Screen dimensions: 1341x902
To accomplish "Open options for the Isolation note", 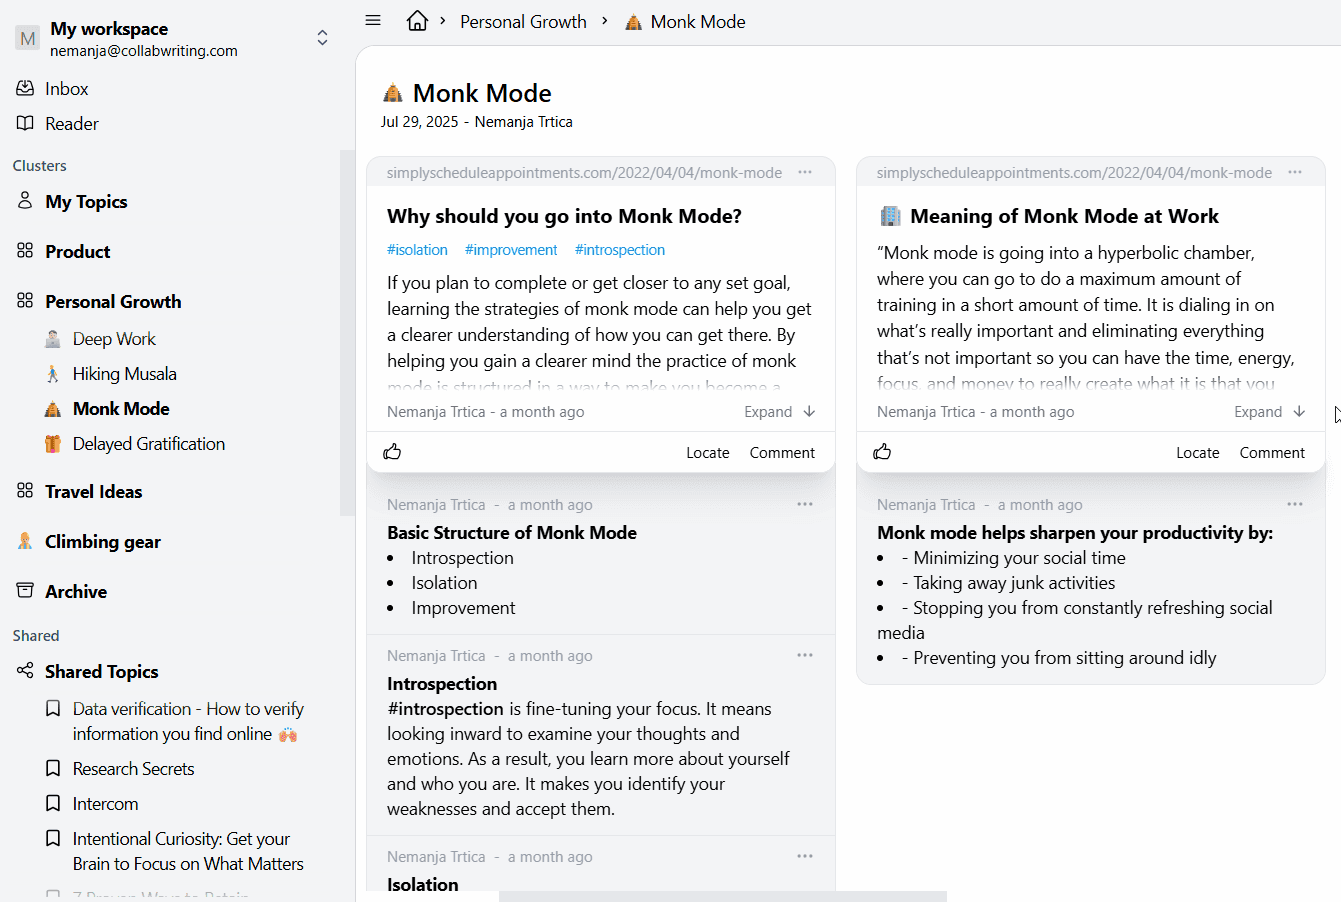I will click(x=805, y=856).
